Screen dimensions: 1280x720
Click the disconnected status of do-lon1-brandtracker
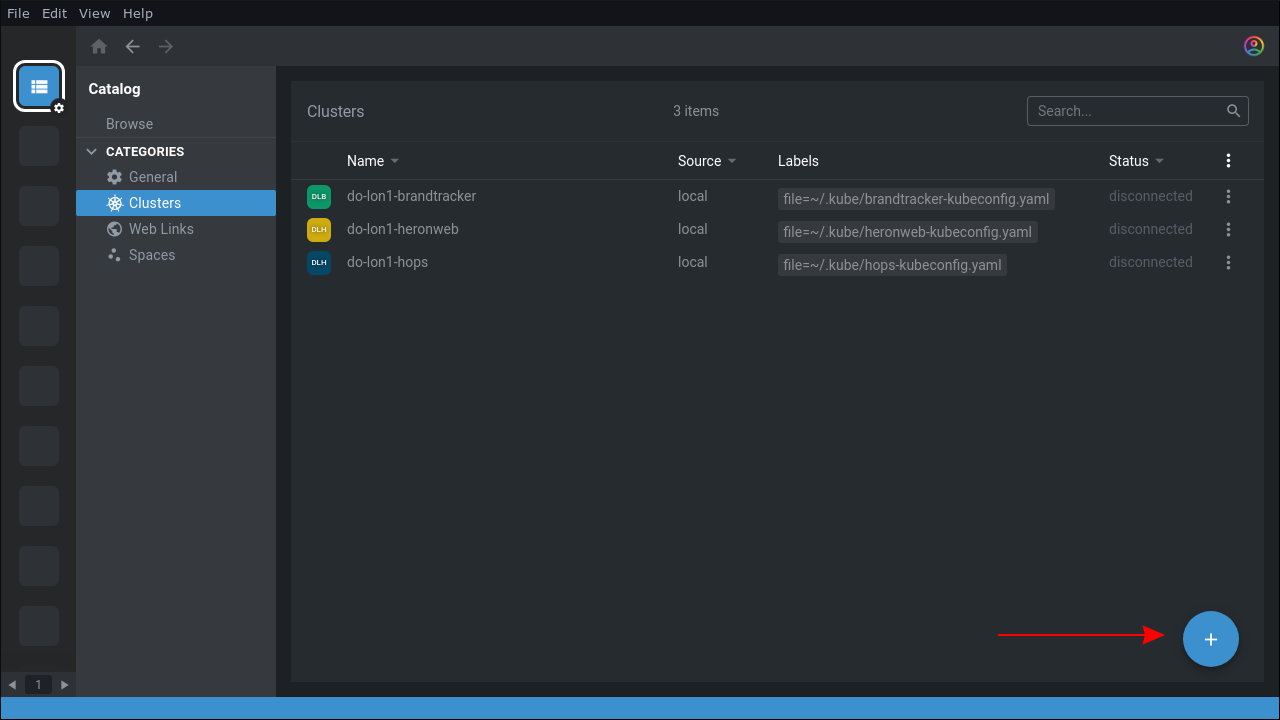[1151, 196]
